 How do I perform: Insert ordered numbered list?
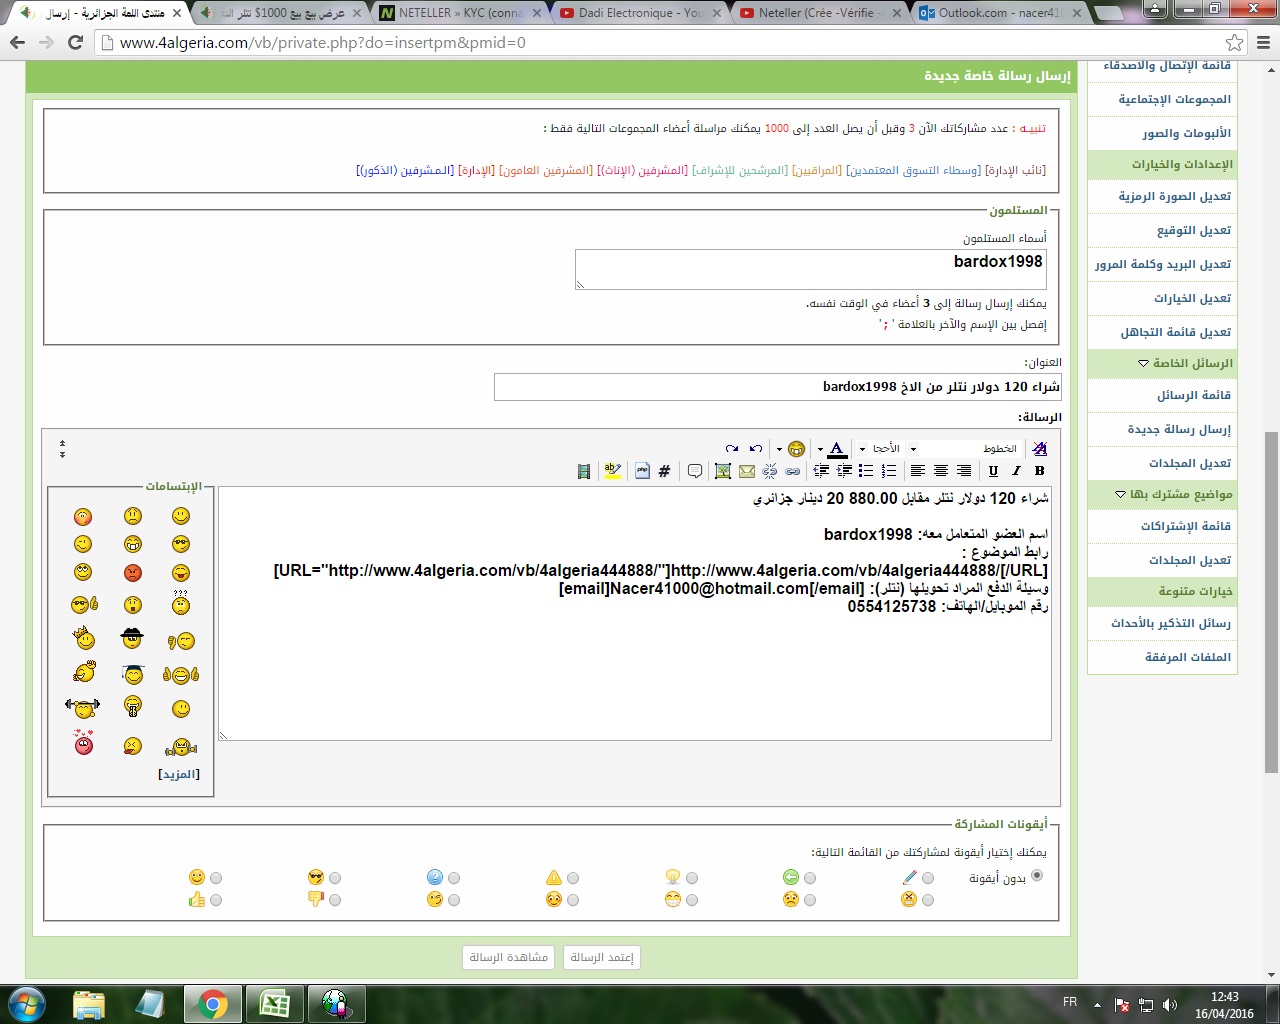(x=889, y=471)
